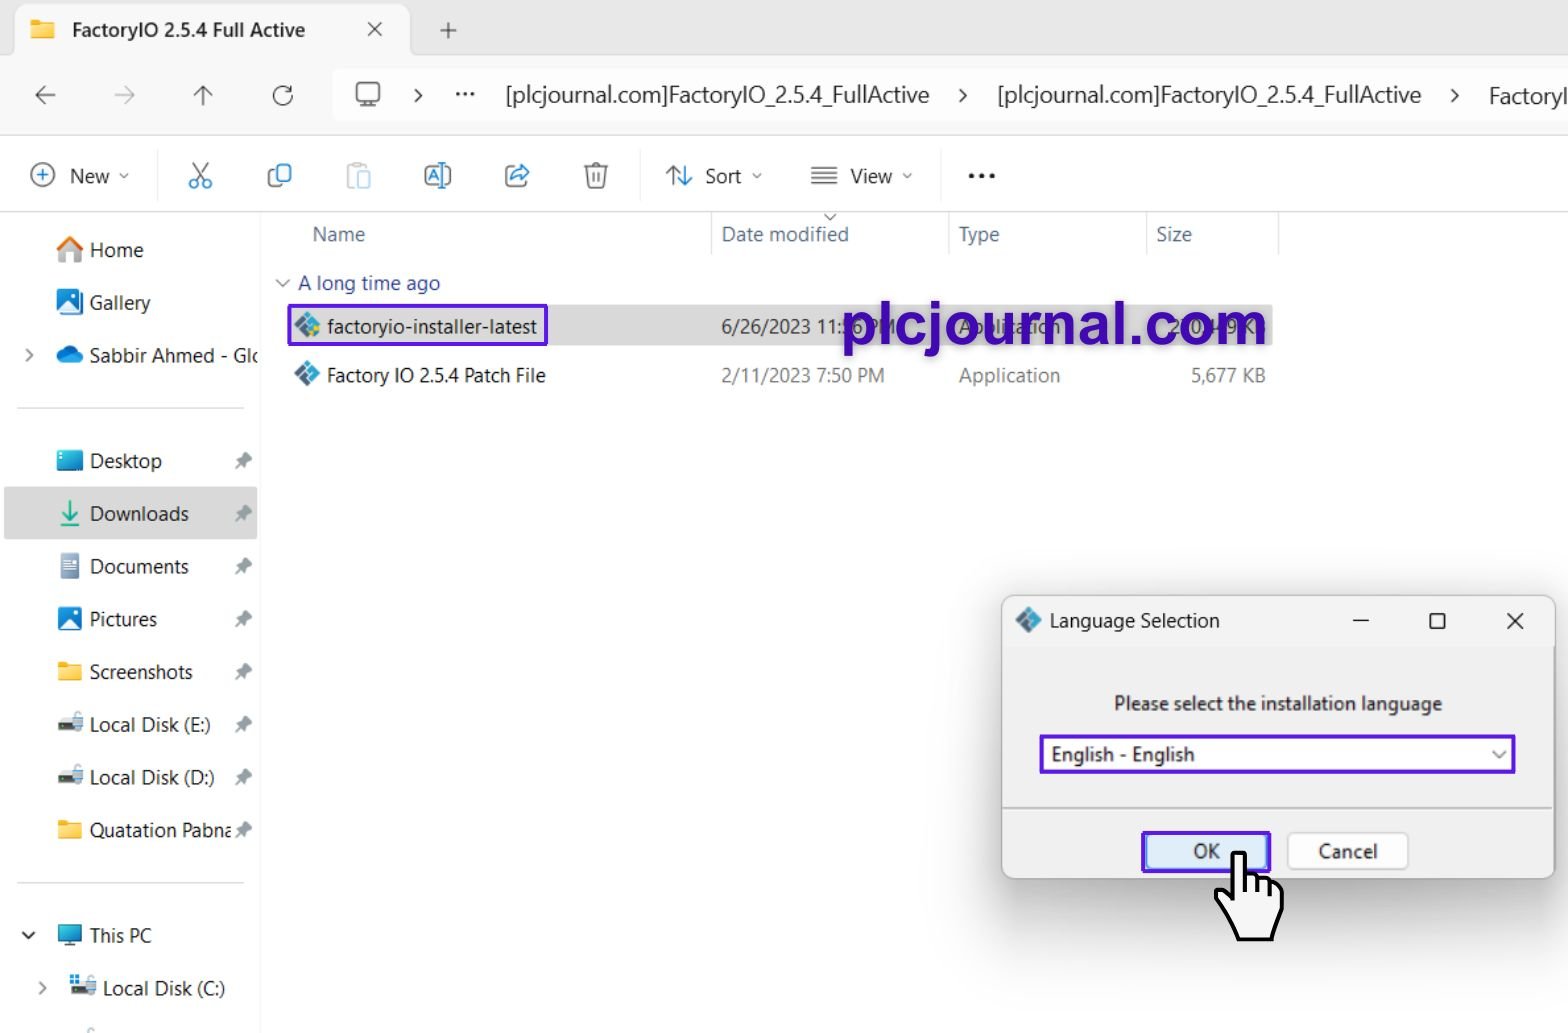The image size is (1568, 1033).
Task: Select the factoryio-installer-latest file name
Action: (x=432, y=326)
